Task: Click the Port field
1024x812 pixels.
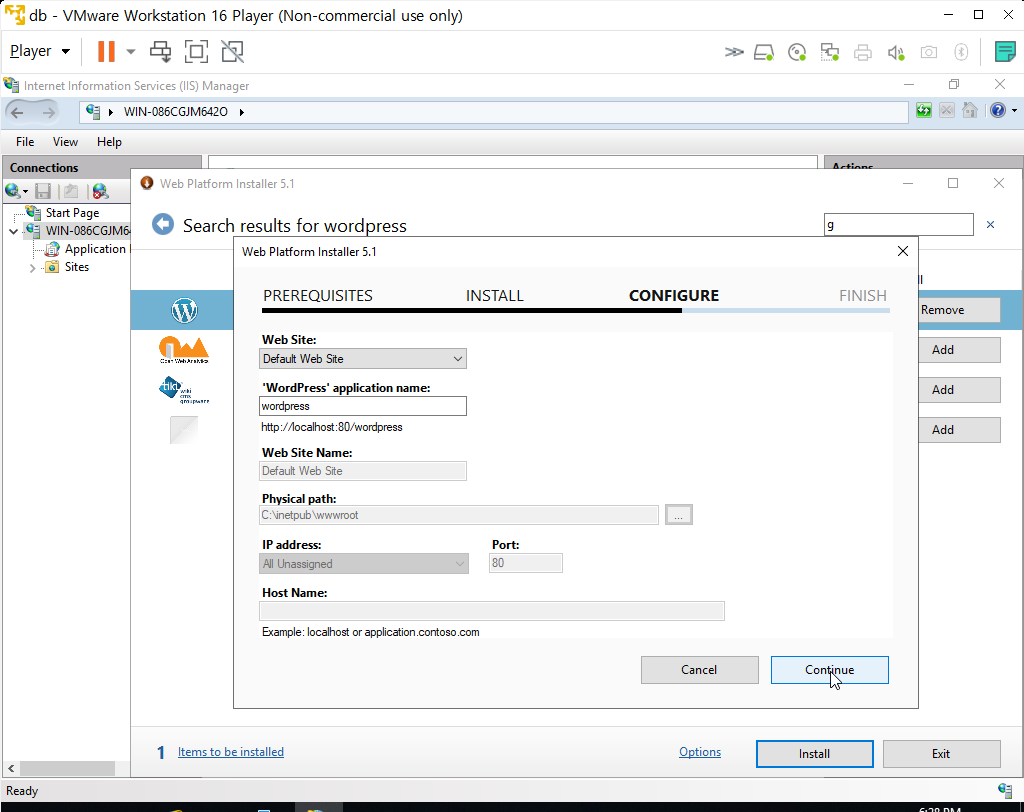Action: coord(526,563)
